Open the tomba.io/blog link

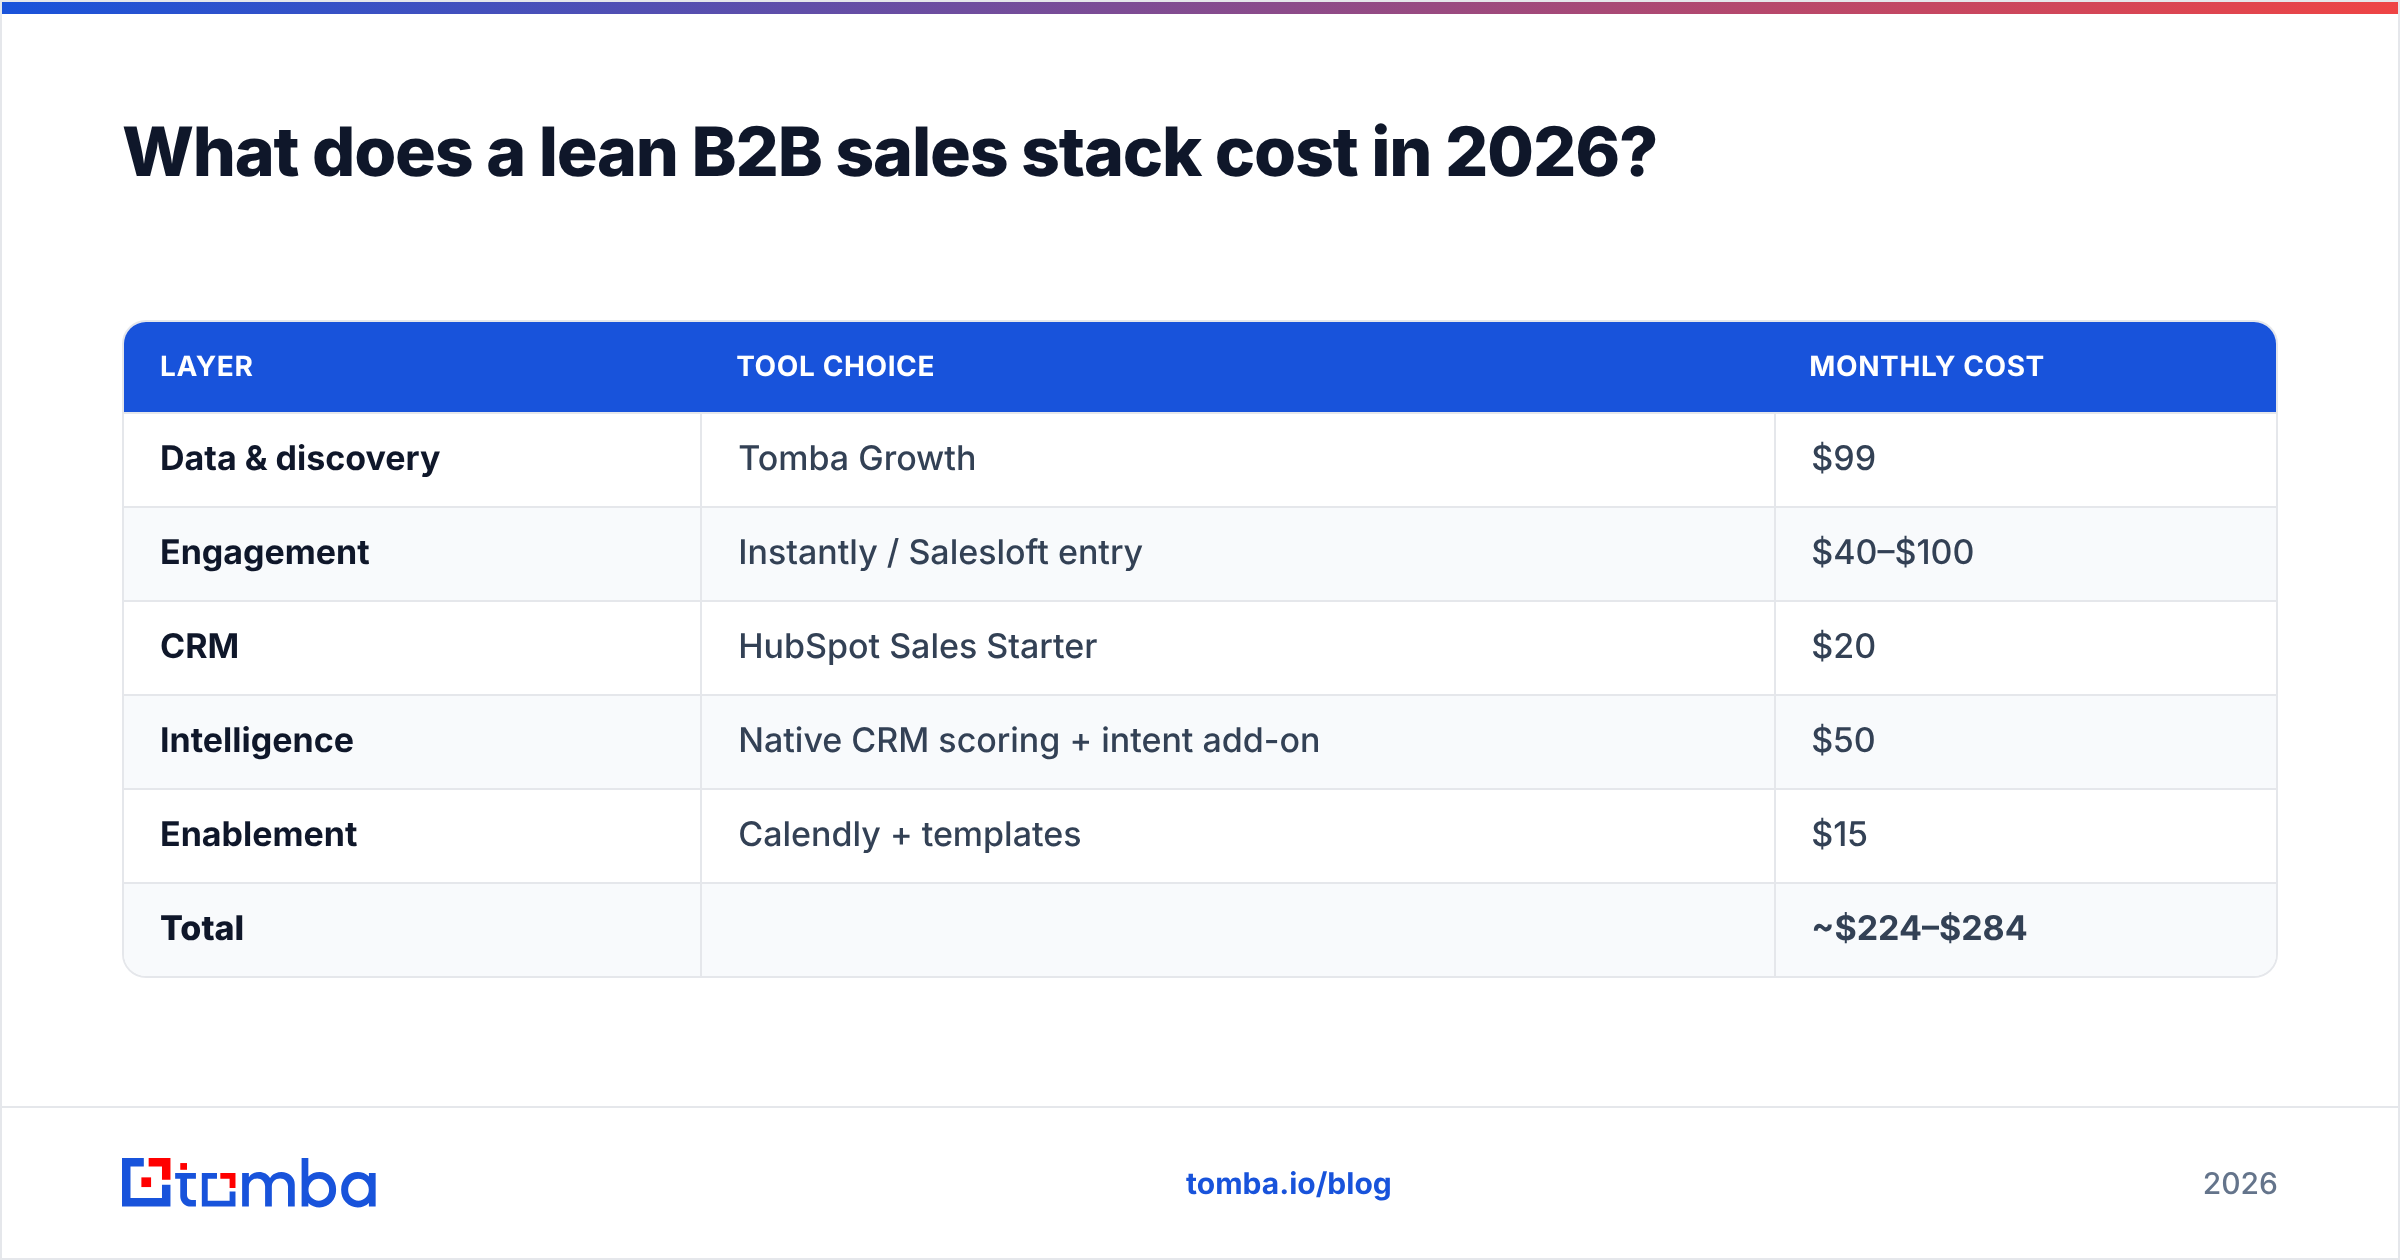tap(1288, 1184)
